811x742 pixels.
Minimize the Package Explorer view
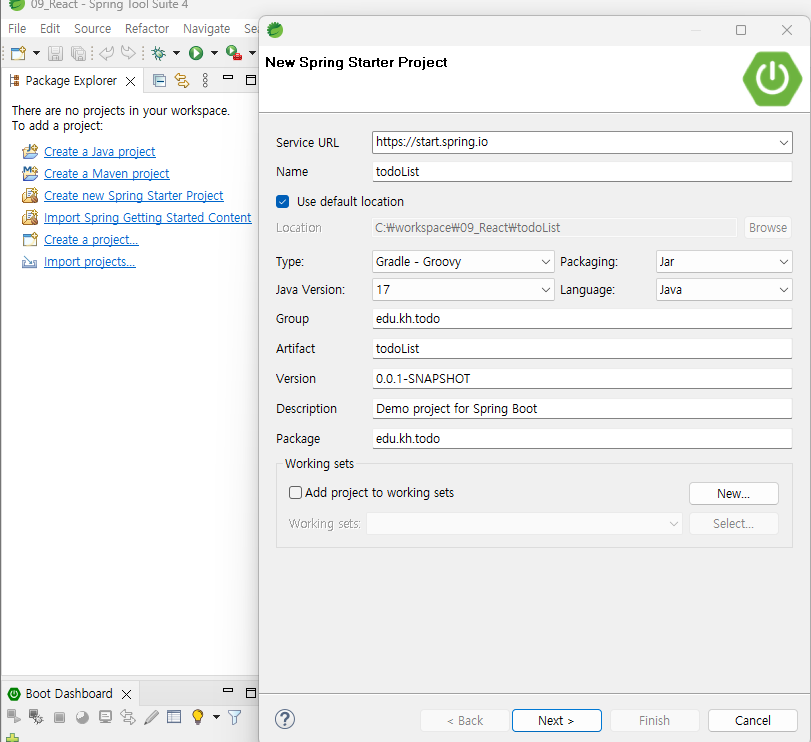tap(228, 78)
